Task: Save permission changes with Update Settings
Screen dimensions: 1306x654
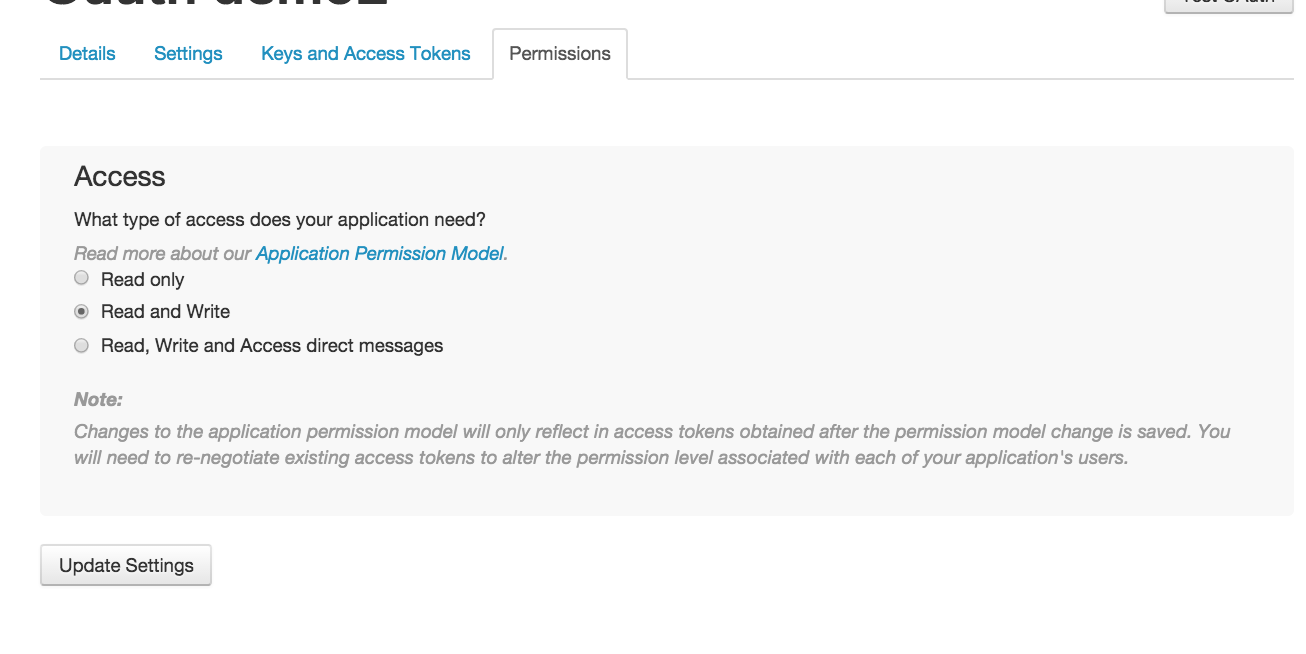Action: click(x=125, y=564)
